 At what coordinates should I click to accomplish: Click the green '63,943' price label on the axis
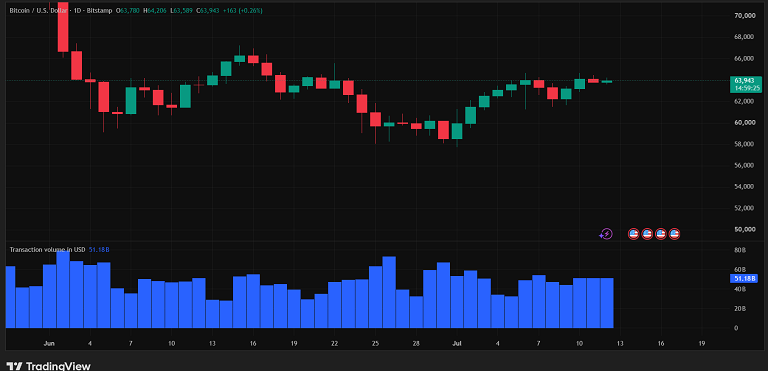pyautogui.click(x=744, y=80)
